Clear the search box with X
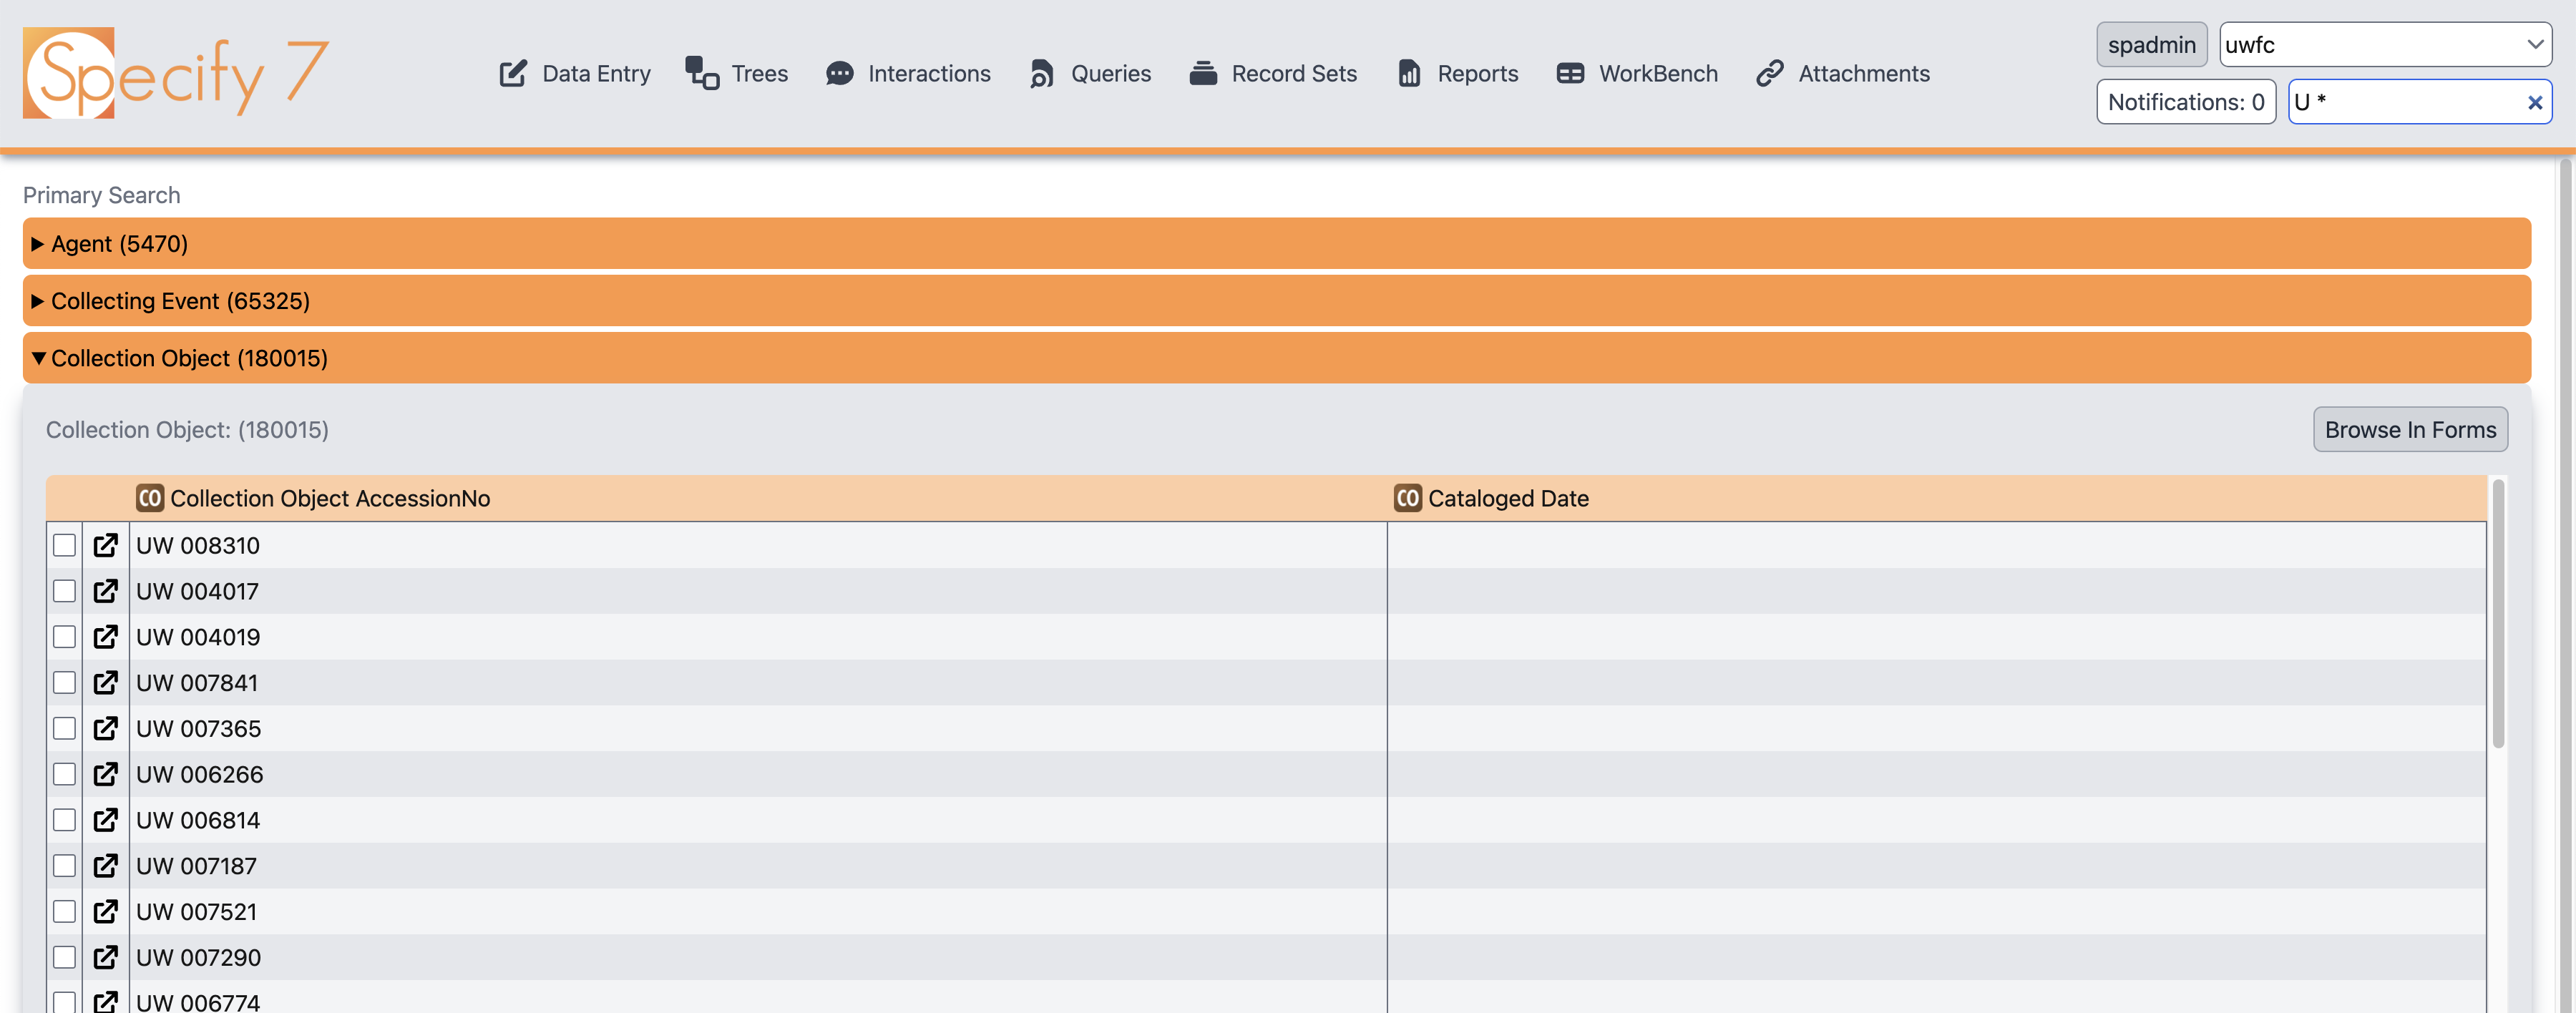The image size is (2576, 1013). tap(2534, 102)
